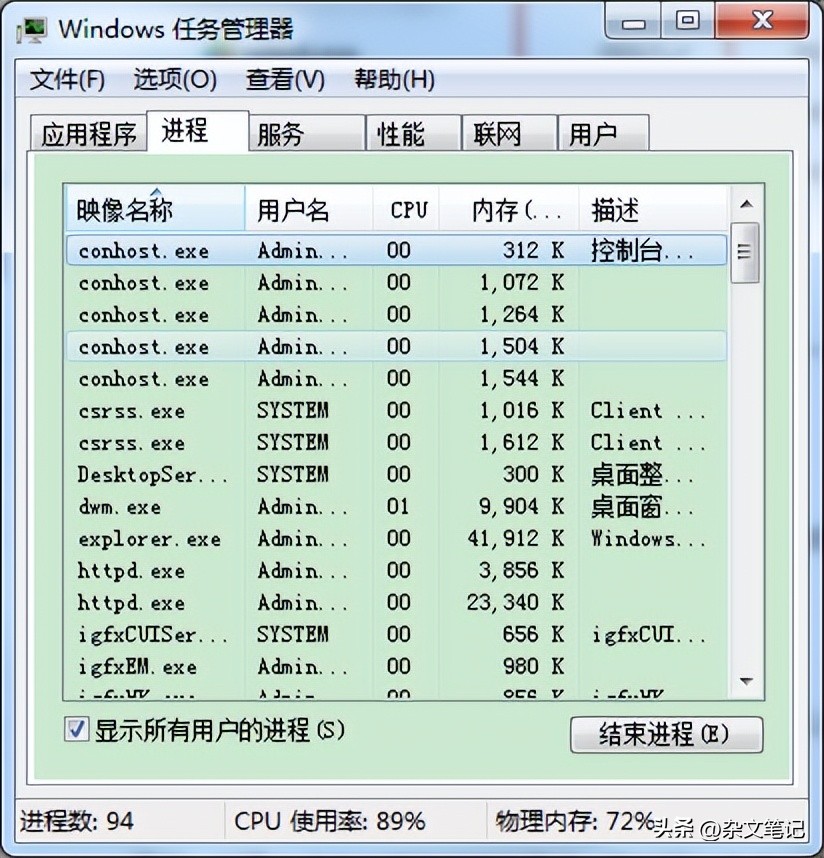
Task: Click the 结束进程 button
Action: (666, 735)
